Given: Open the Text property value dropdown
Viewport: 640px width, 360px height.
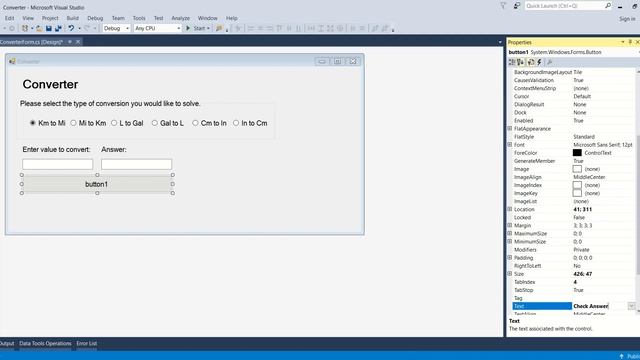Looking at the screenshot, I should click(x=631, y=306).
